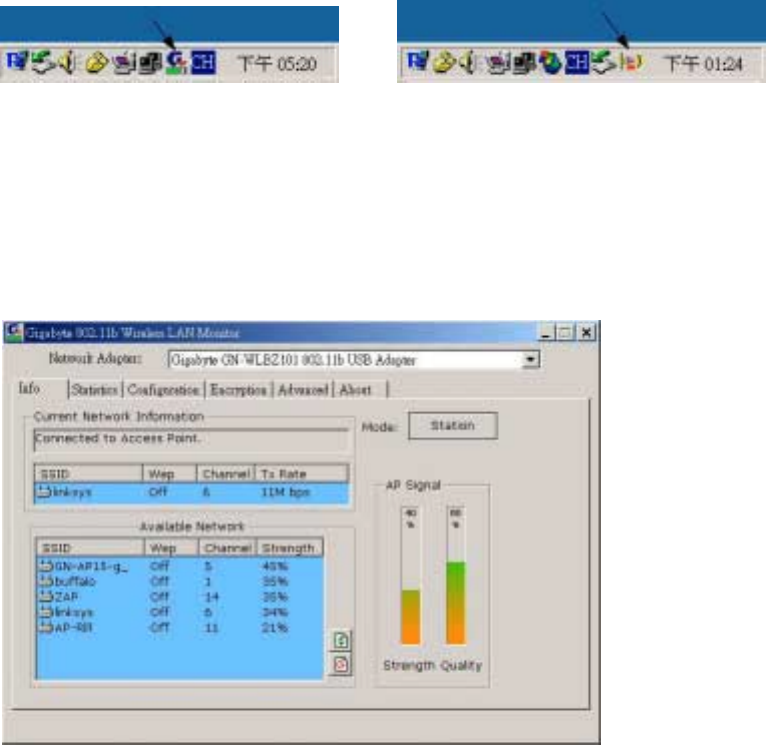The image size is (766, 745).
Task: Click Strength column header in Available Network
Action: (x=290, y=548)
